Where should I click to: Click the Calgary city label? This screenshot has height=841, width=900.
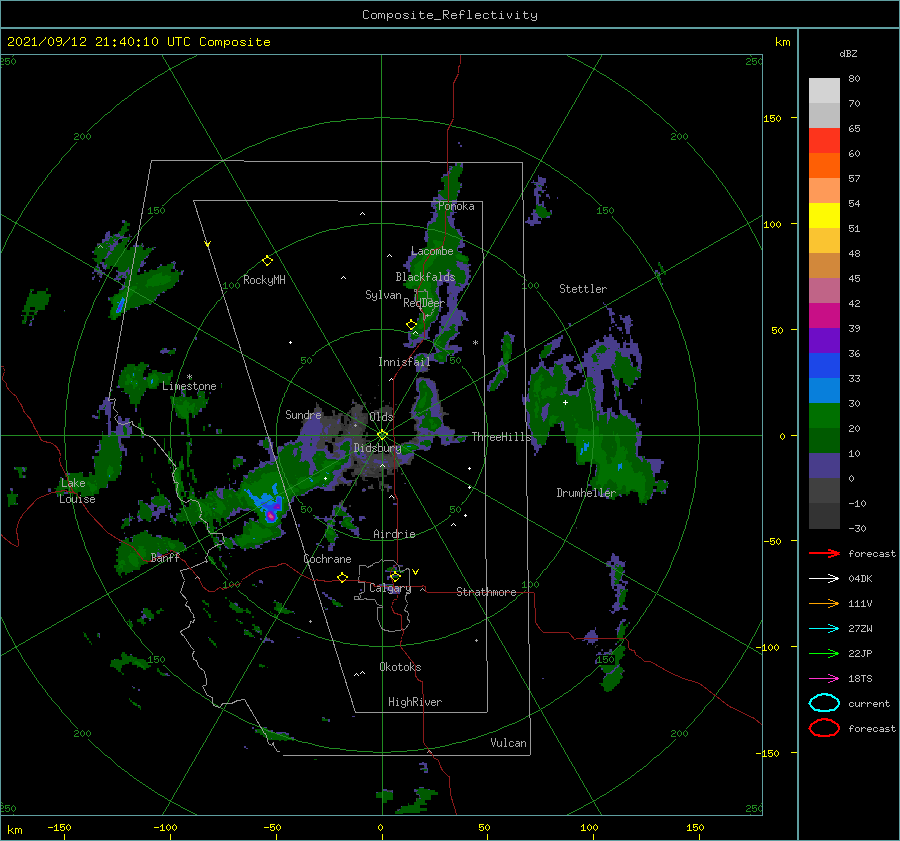(x=390, y=588)
